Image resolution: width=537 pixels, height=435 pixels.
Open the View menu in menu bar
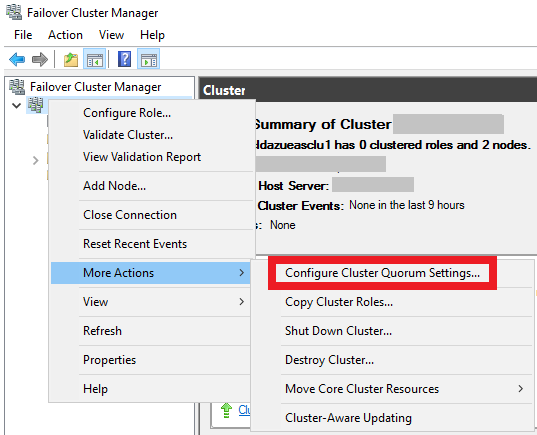click(x=111, y=35)
